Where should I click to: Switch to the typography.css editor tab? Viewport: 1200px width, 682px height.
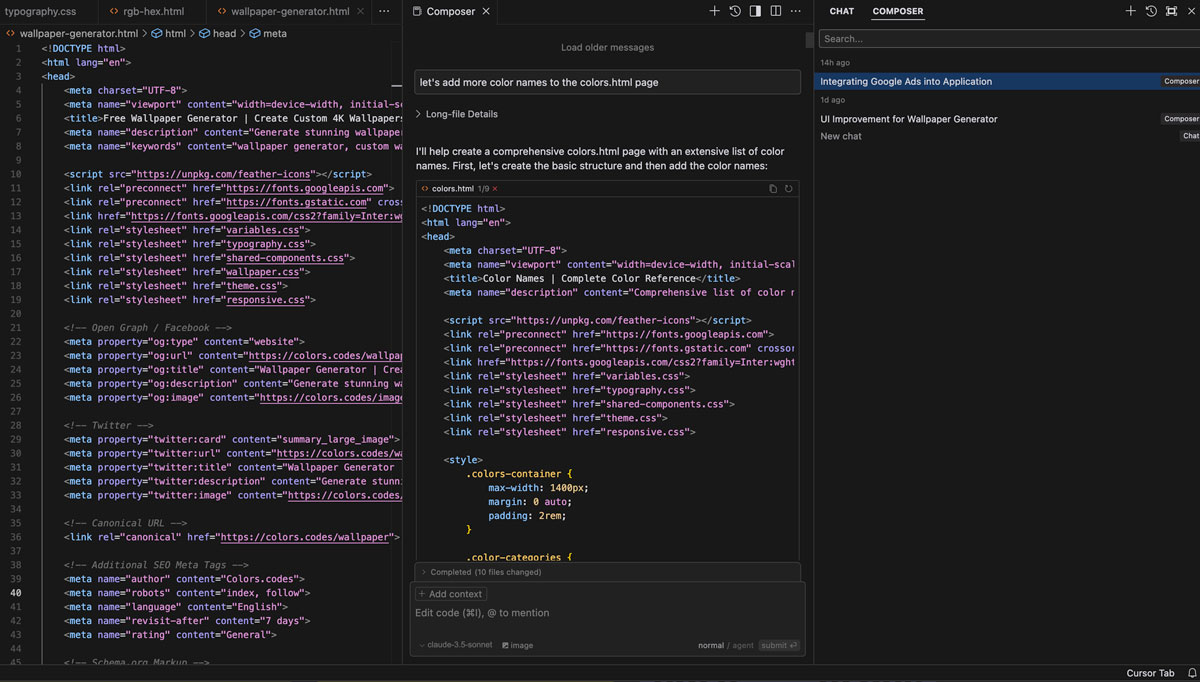tap(41, 12)
